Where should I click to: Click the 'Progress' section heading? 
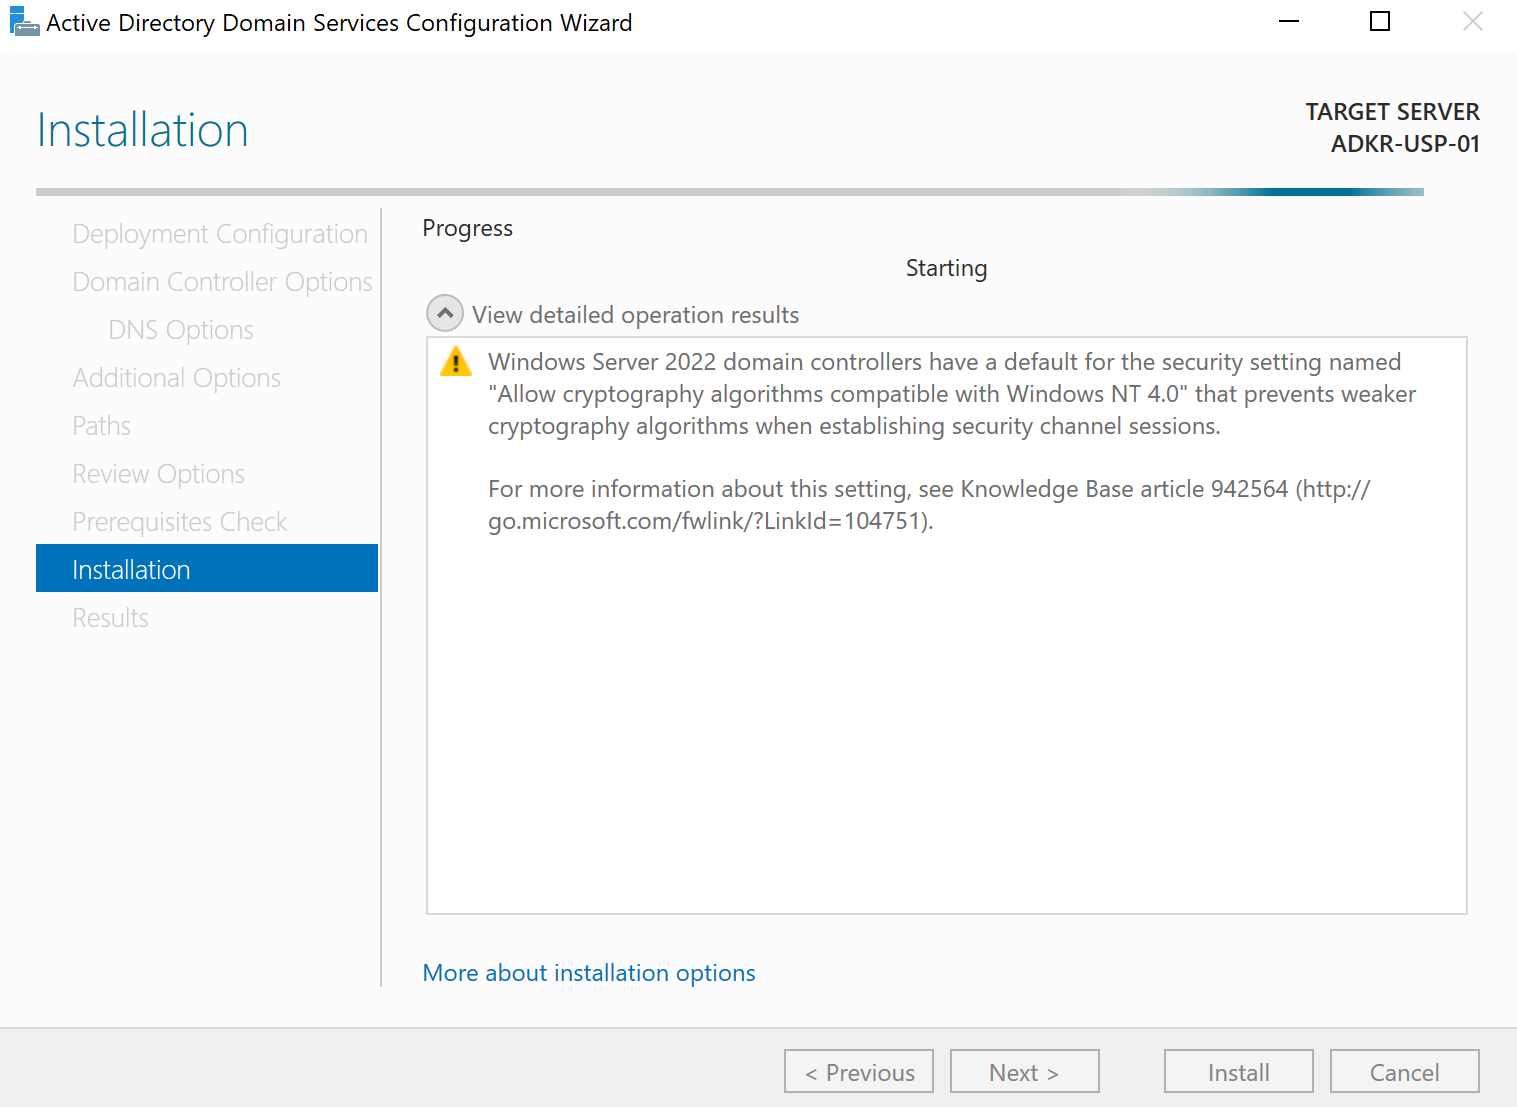(467, 228)
